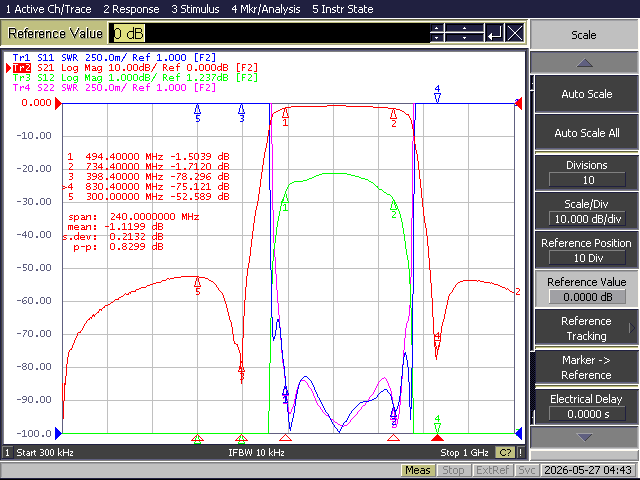The width and height of the screenshot is (640, 480).
Task: Click the Meas status indicator
Action: (418, 471)
